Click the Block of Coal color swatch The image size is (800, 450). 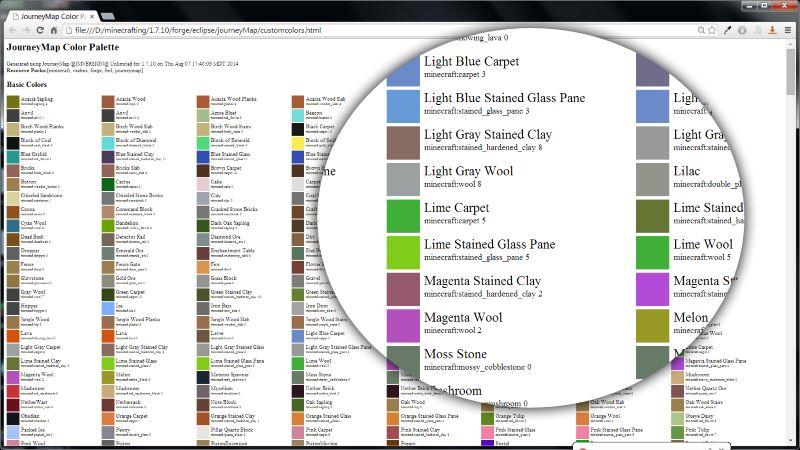tap(13, 142)
